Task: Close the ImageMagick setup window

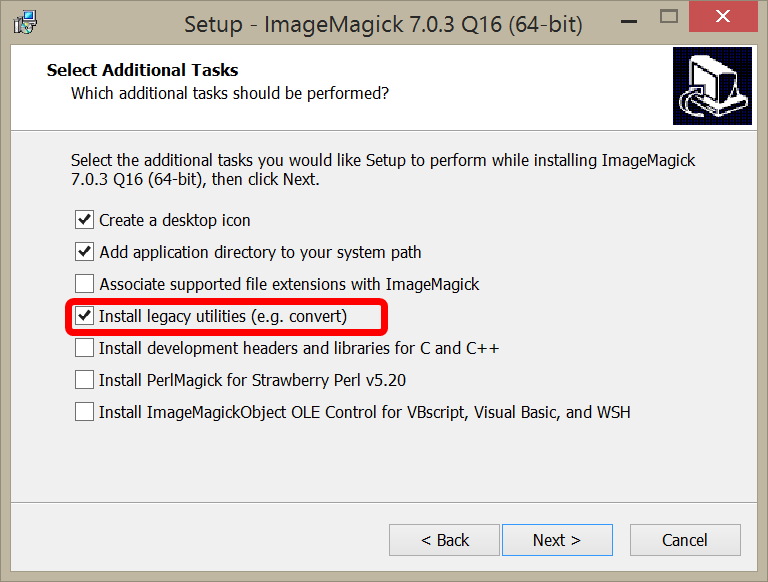Action: 723,17
